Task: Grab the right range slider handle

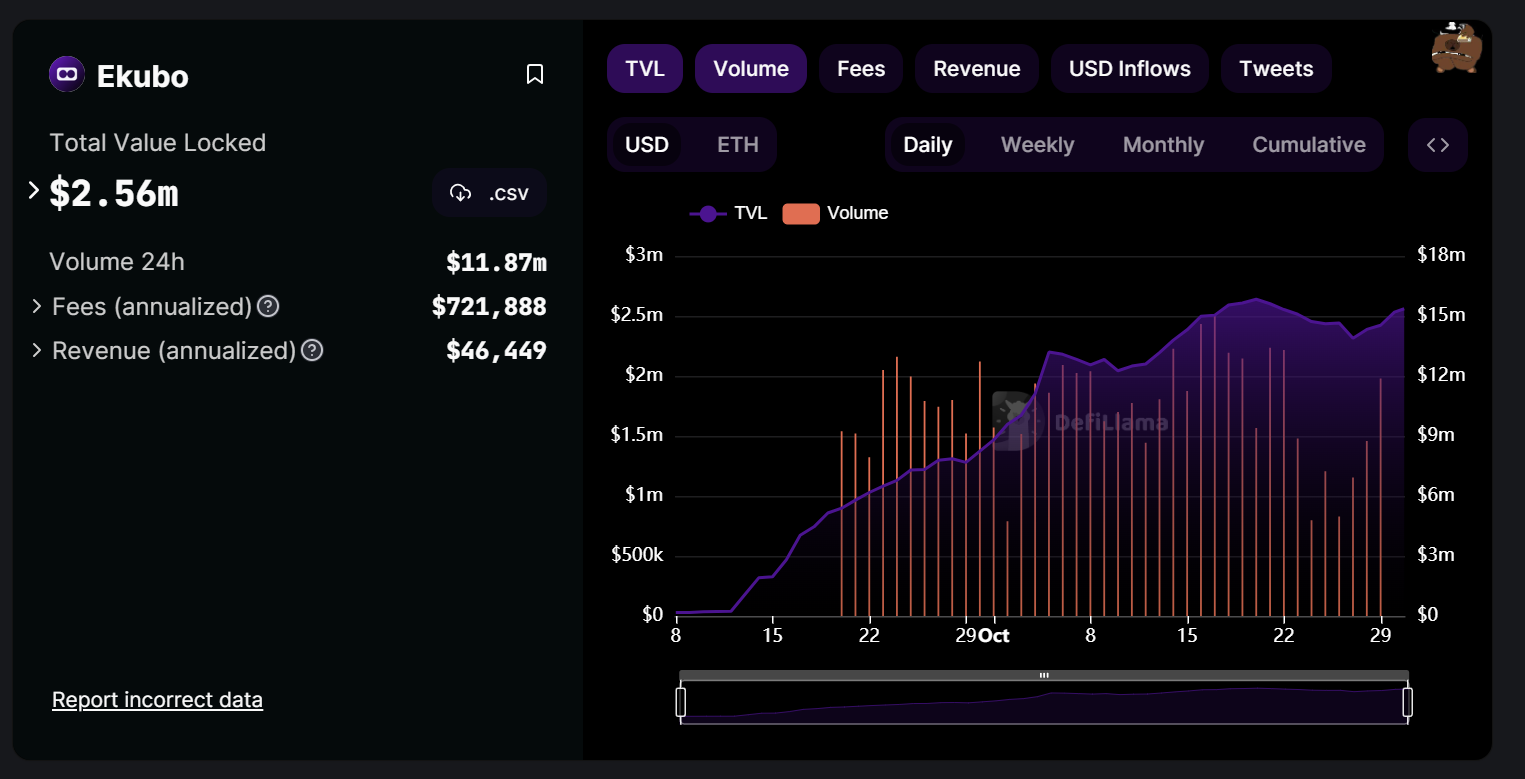Action: (x=1407, y=702)
